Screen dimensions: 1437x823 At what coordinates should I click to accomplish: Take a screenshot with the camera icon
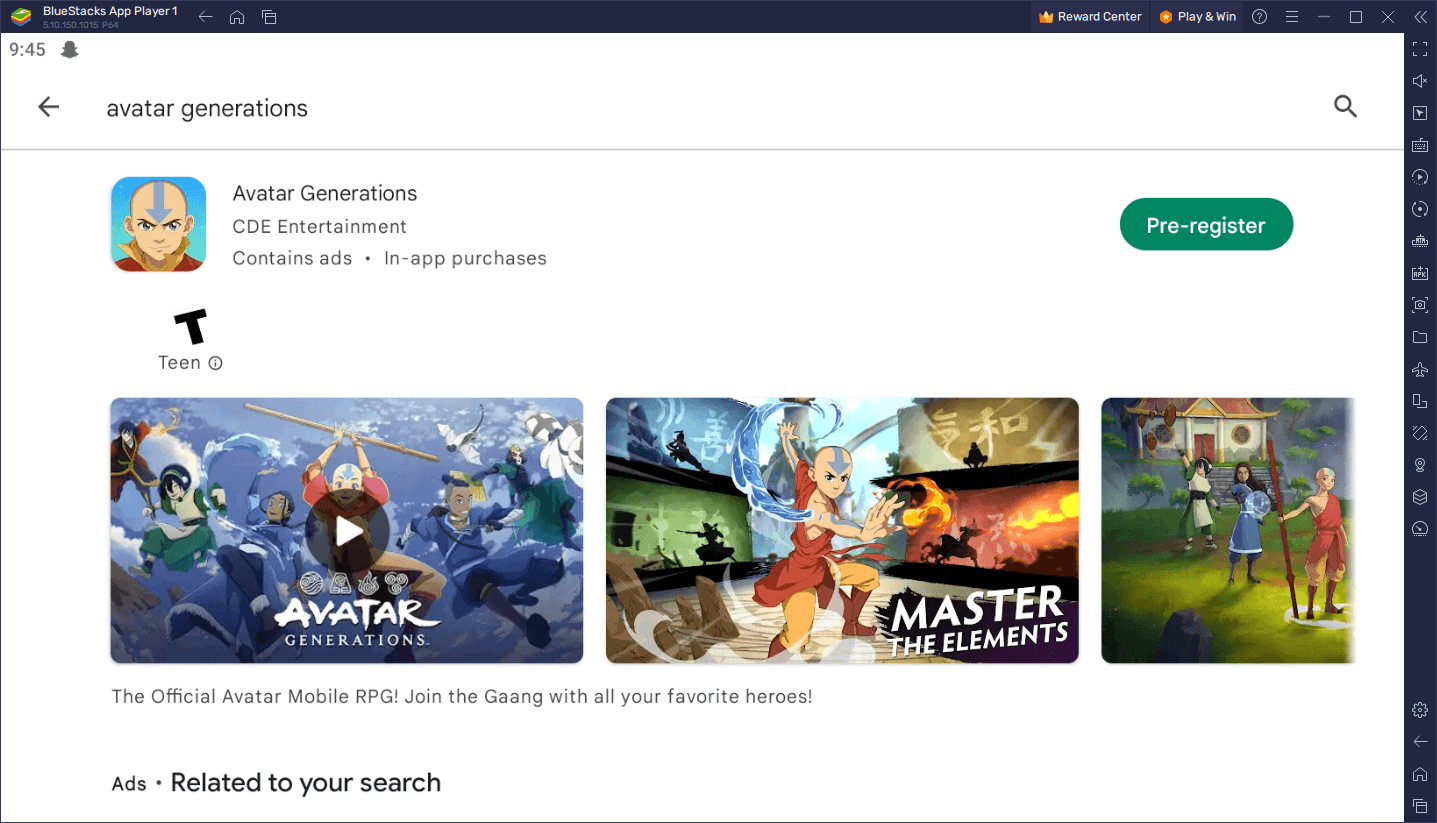point(1420,305)
